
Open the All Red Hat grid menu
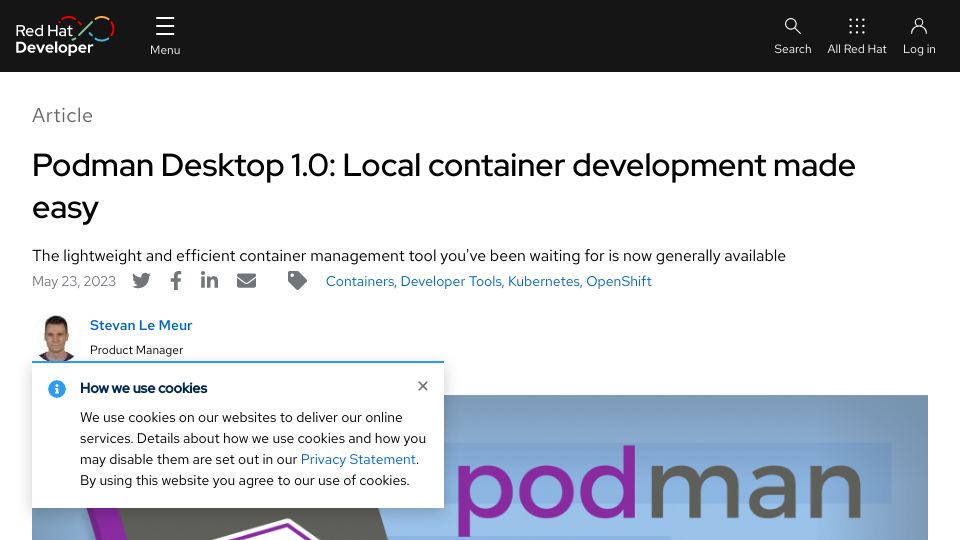point(857,36)
